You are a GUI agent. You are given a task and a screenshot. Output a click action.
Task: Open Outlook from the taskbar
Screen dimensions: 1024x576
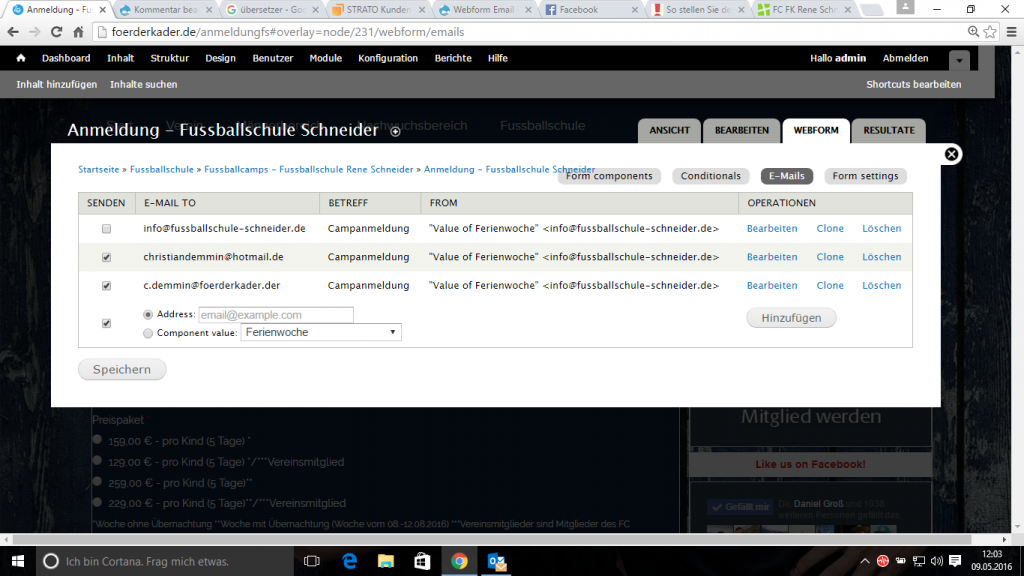[495, 561]
